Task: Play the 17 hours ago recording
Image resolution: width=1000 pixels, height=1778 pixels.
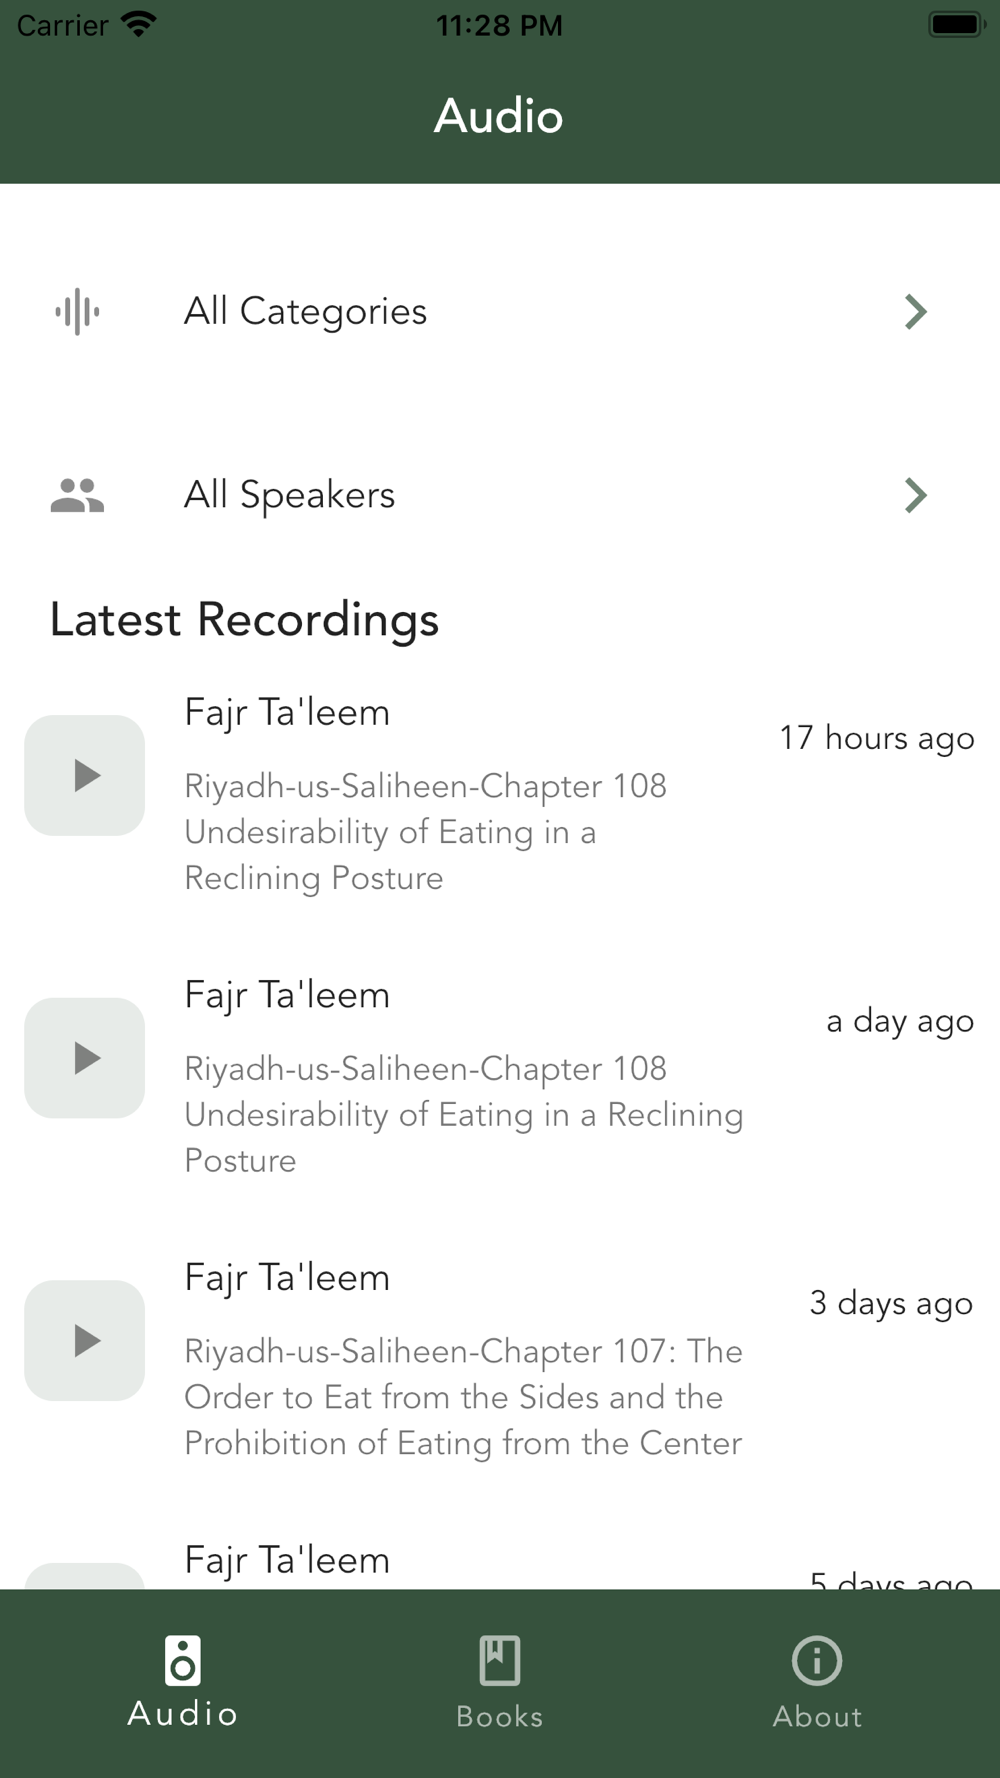Action: coord(85,775)
